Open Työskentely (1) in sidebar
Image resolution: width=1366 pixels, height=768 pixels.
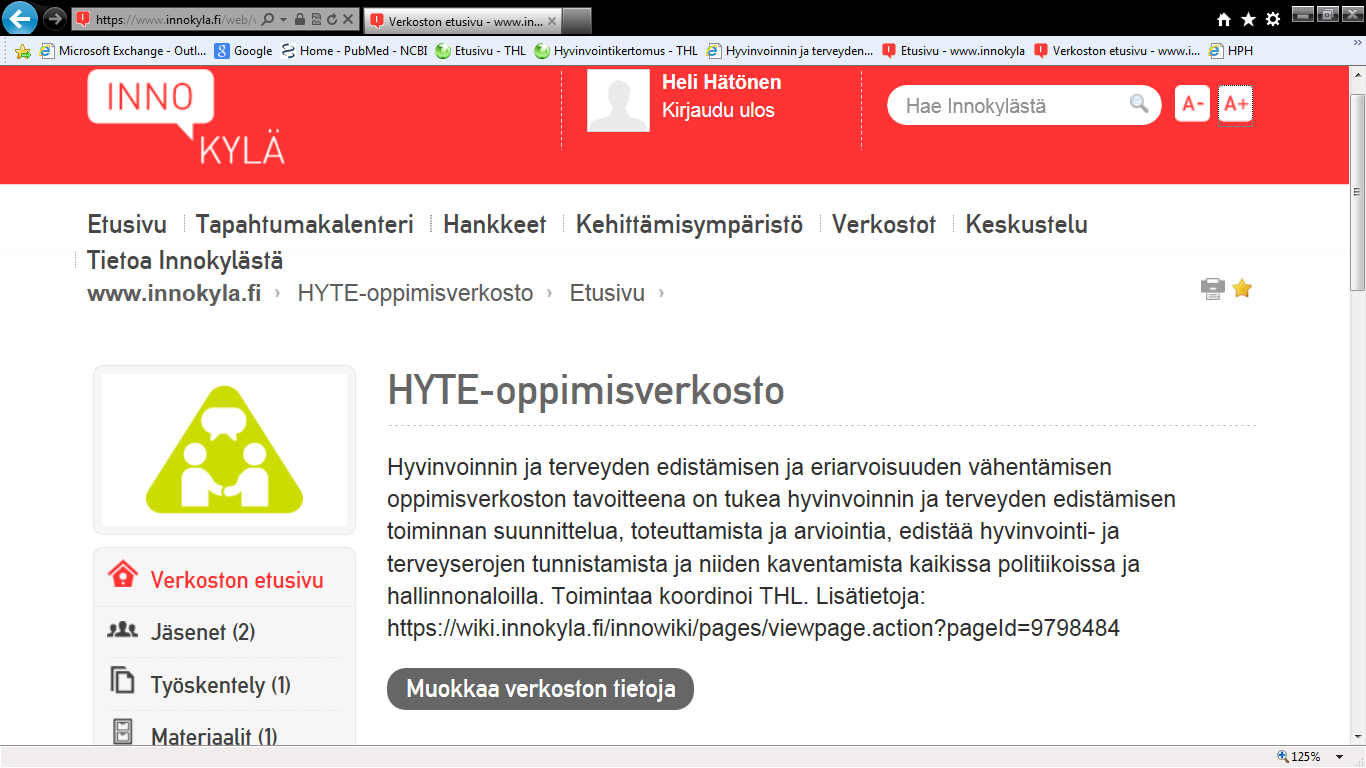220,685
